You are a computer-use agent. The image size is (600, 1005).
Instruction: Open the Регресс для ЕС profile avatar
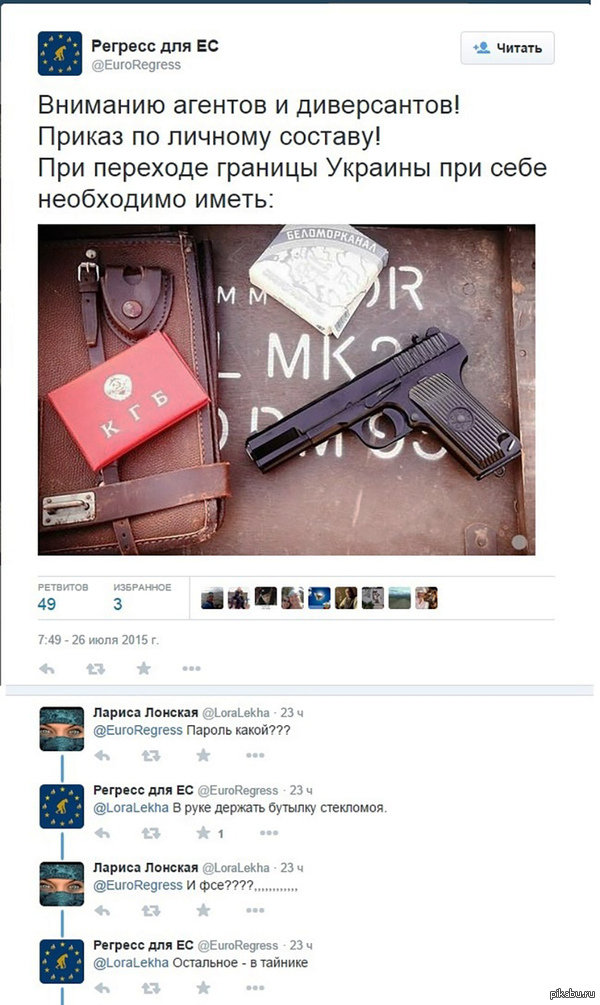(x=60, y=54)
